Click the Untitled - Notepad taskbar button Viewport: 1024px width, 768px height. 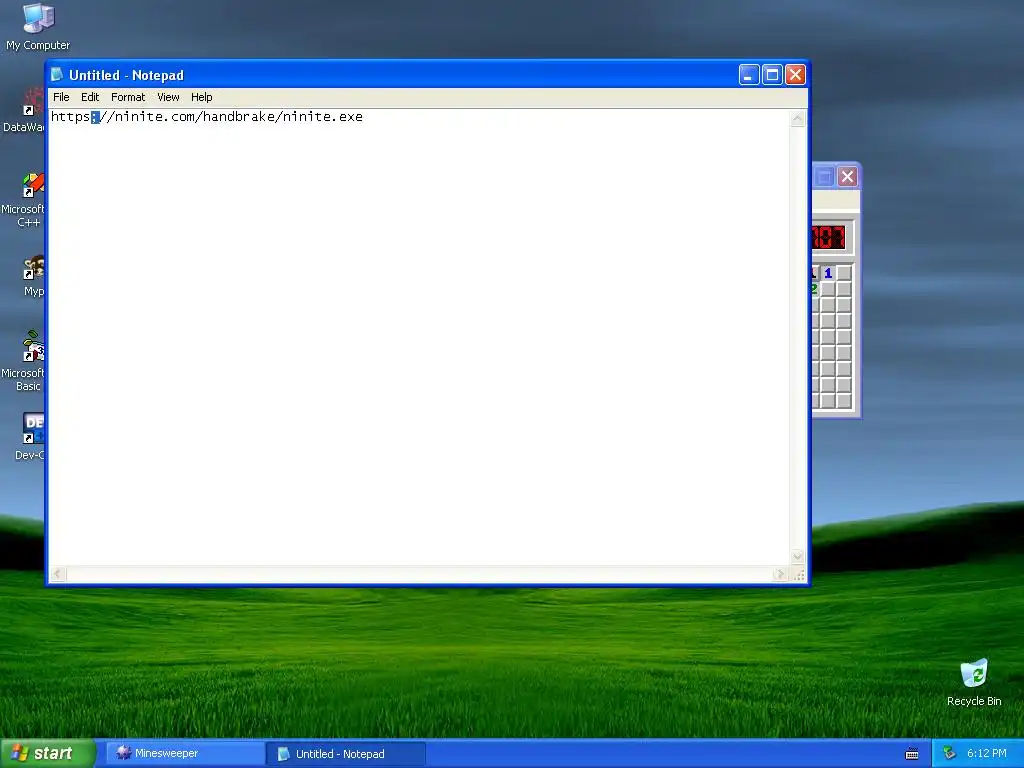pos(345,754)
